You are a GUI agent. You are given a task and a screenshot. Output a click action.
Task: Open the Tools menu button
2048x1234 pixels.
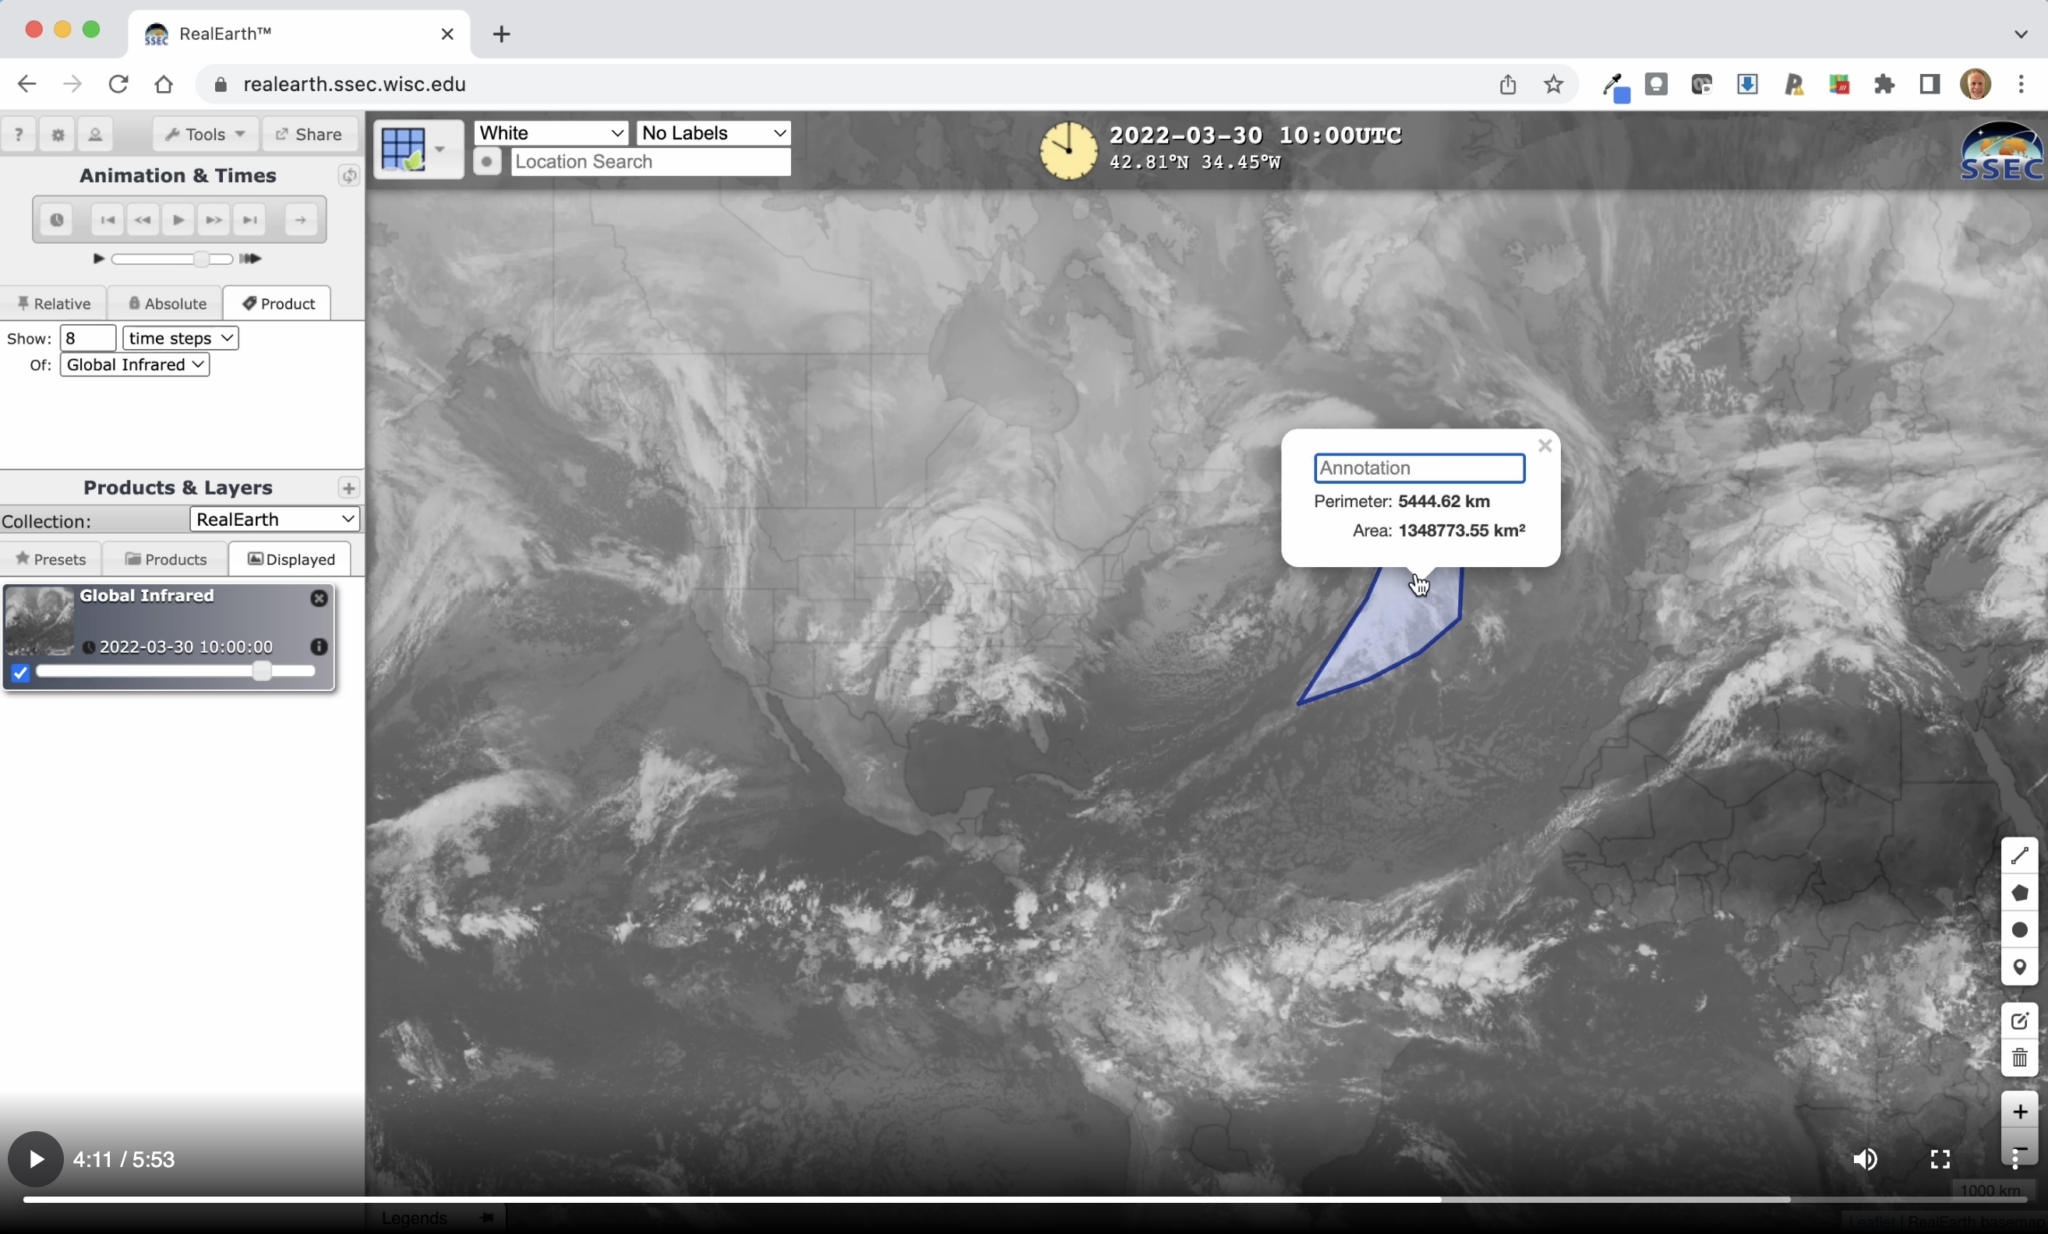(x=205, y=134)
